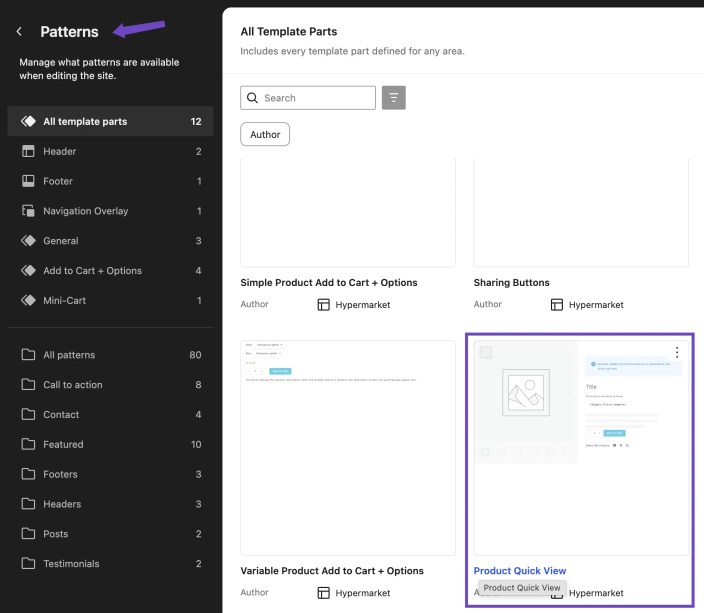Open the All patterns folder

pos(110,355)
